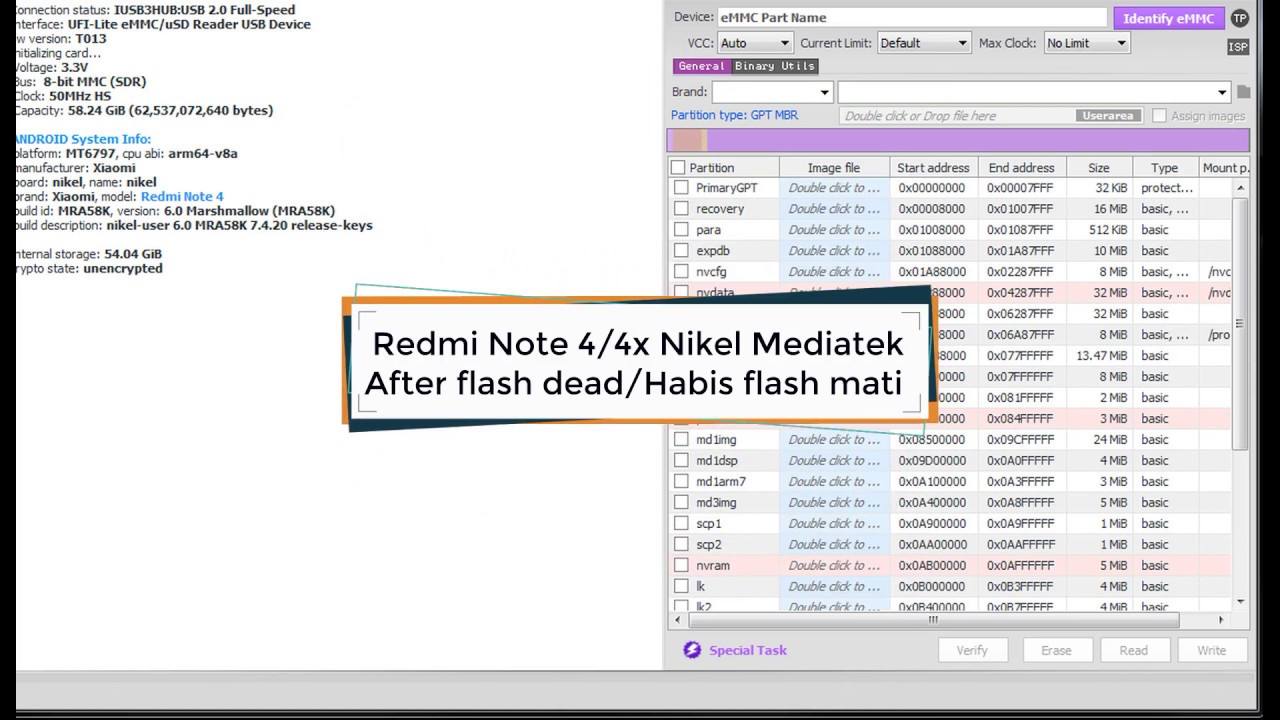Open the Current Limit Default dropdown
This screenshot has height=720, width=1280.
click(924, 43)
